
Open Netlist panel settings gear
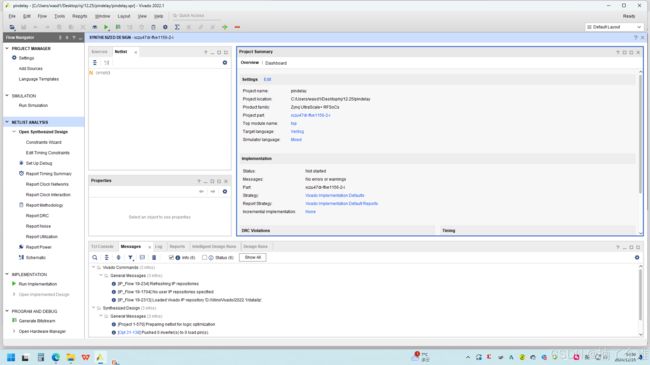click(x=225, y=63)
